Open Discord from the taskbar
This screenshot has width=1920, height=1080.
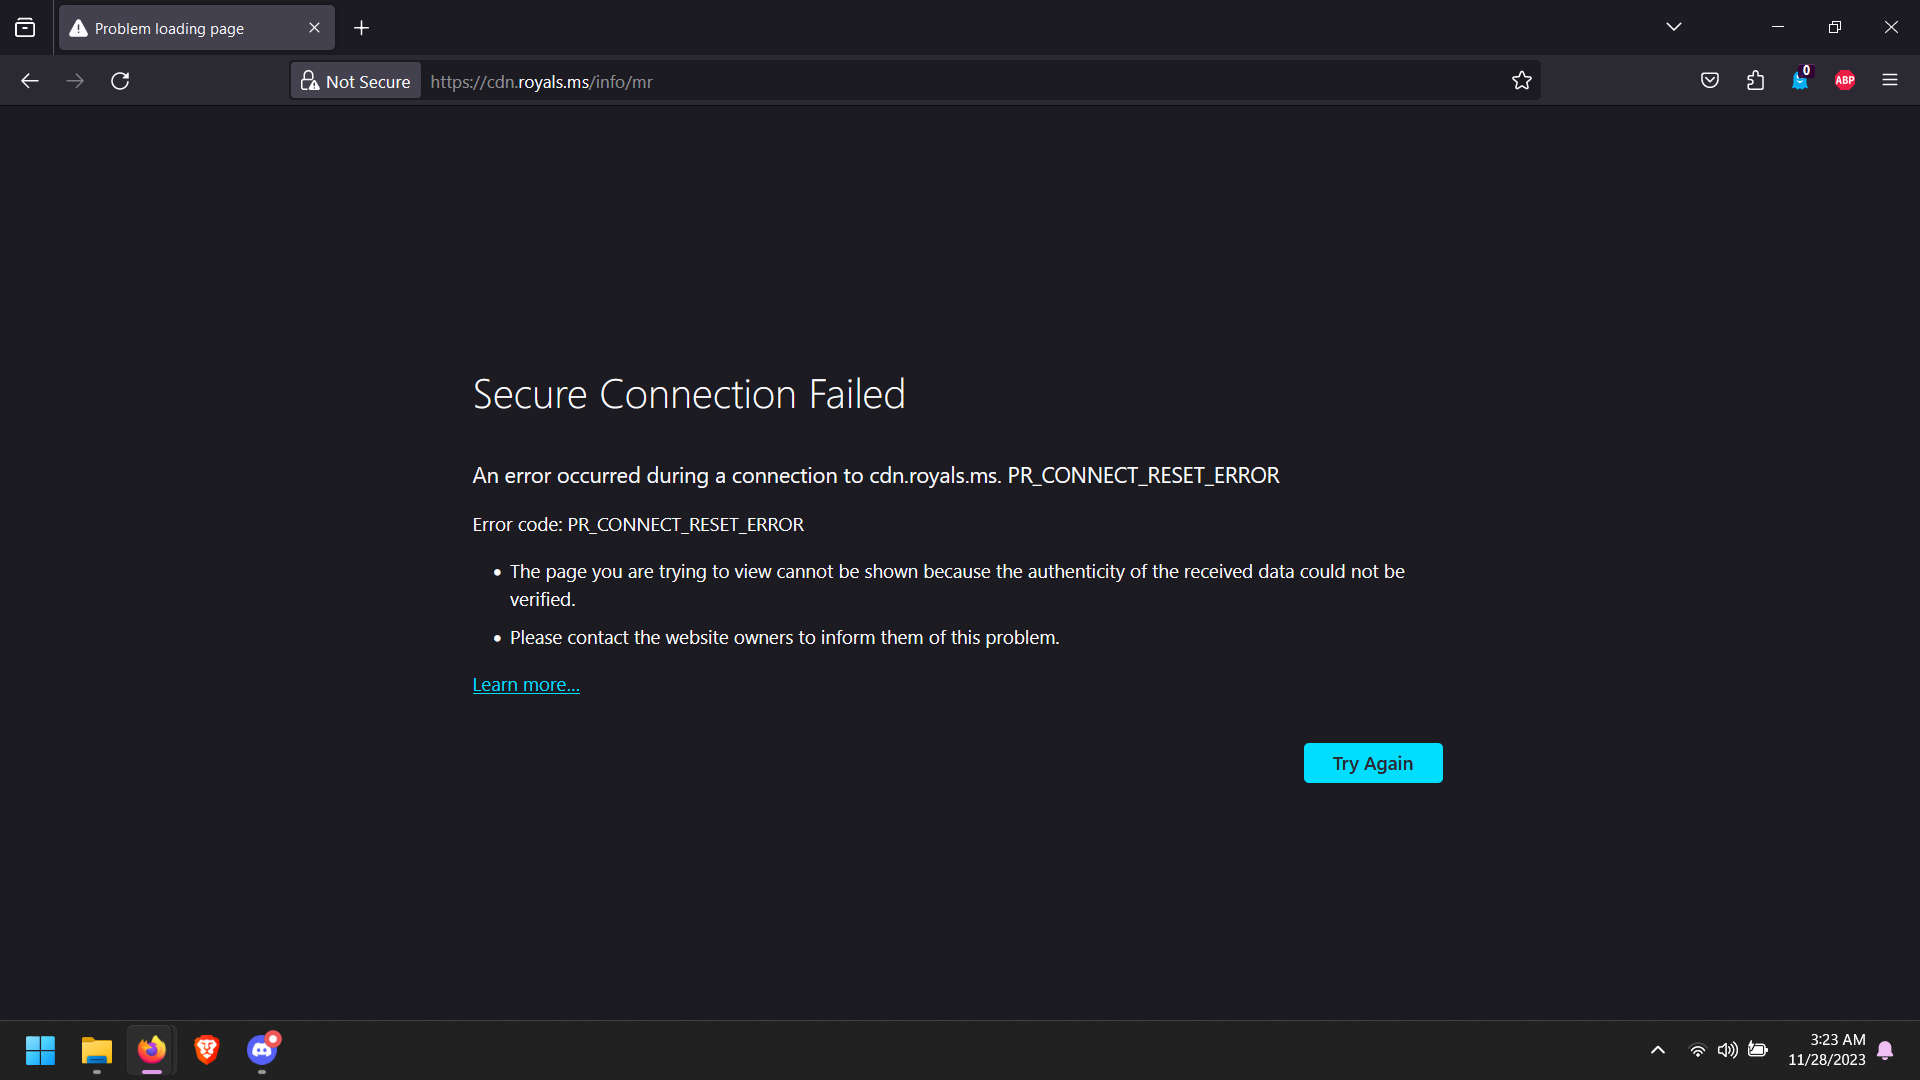point(262,1050)
